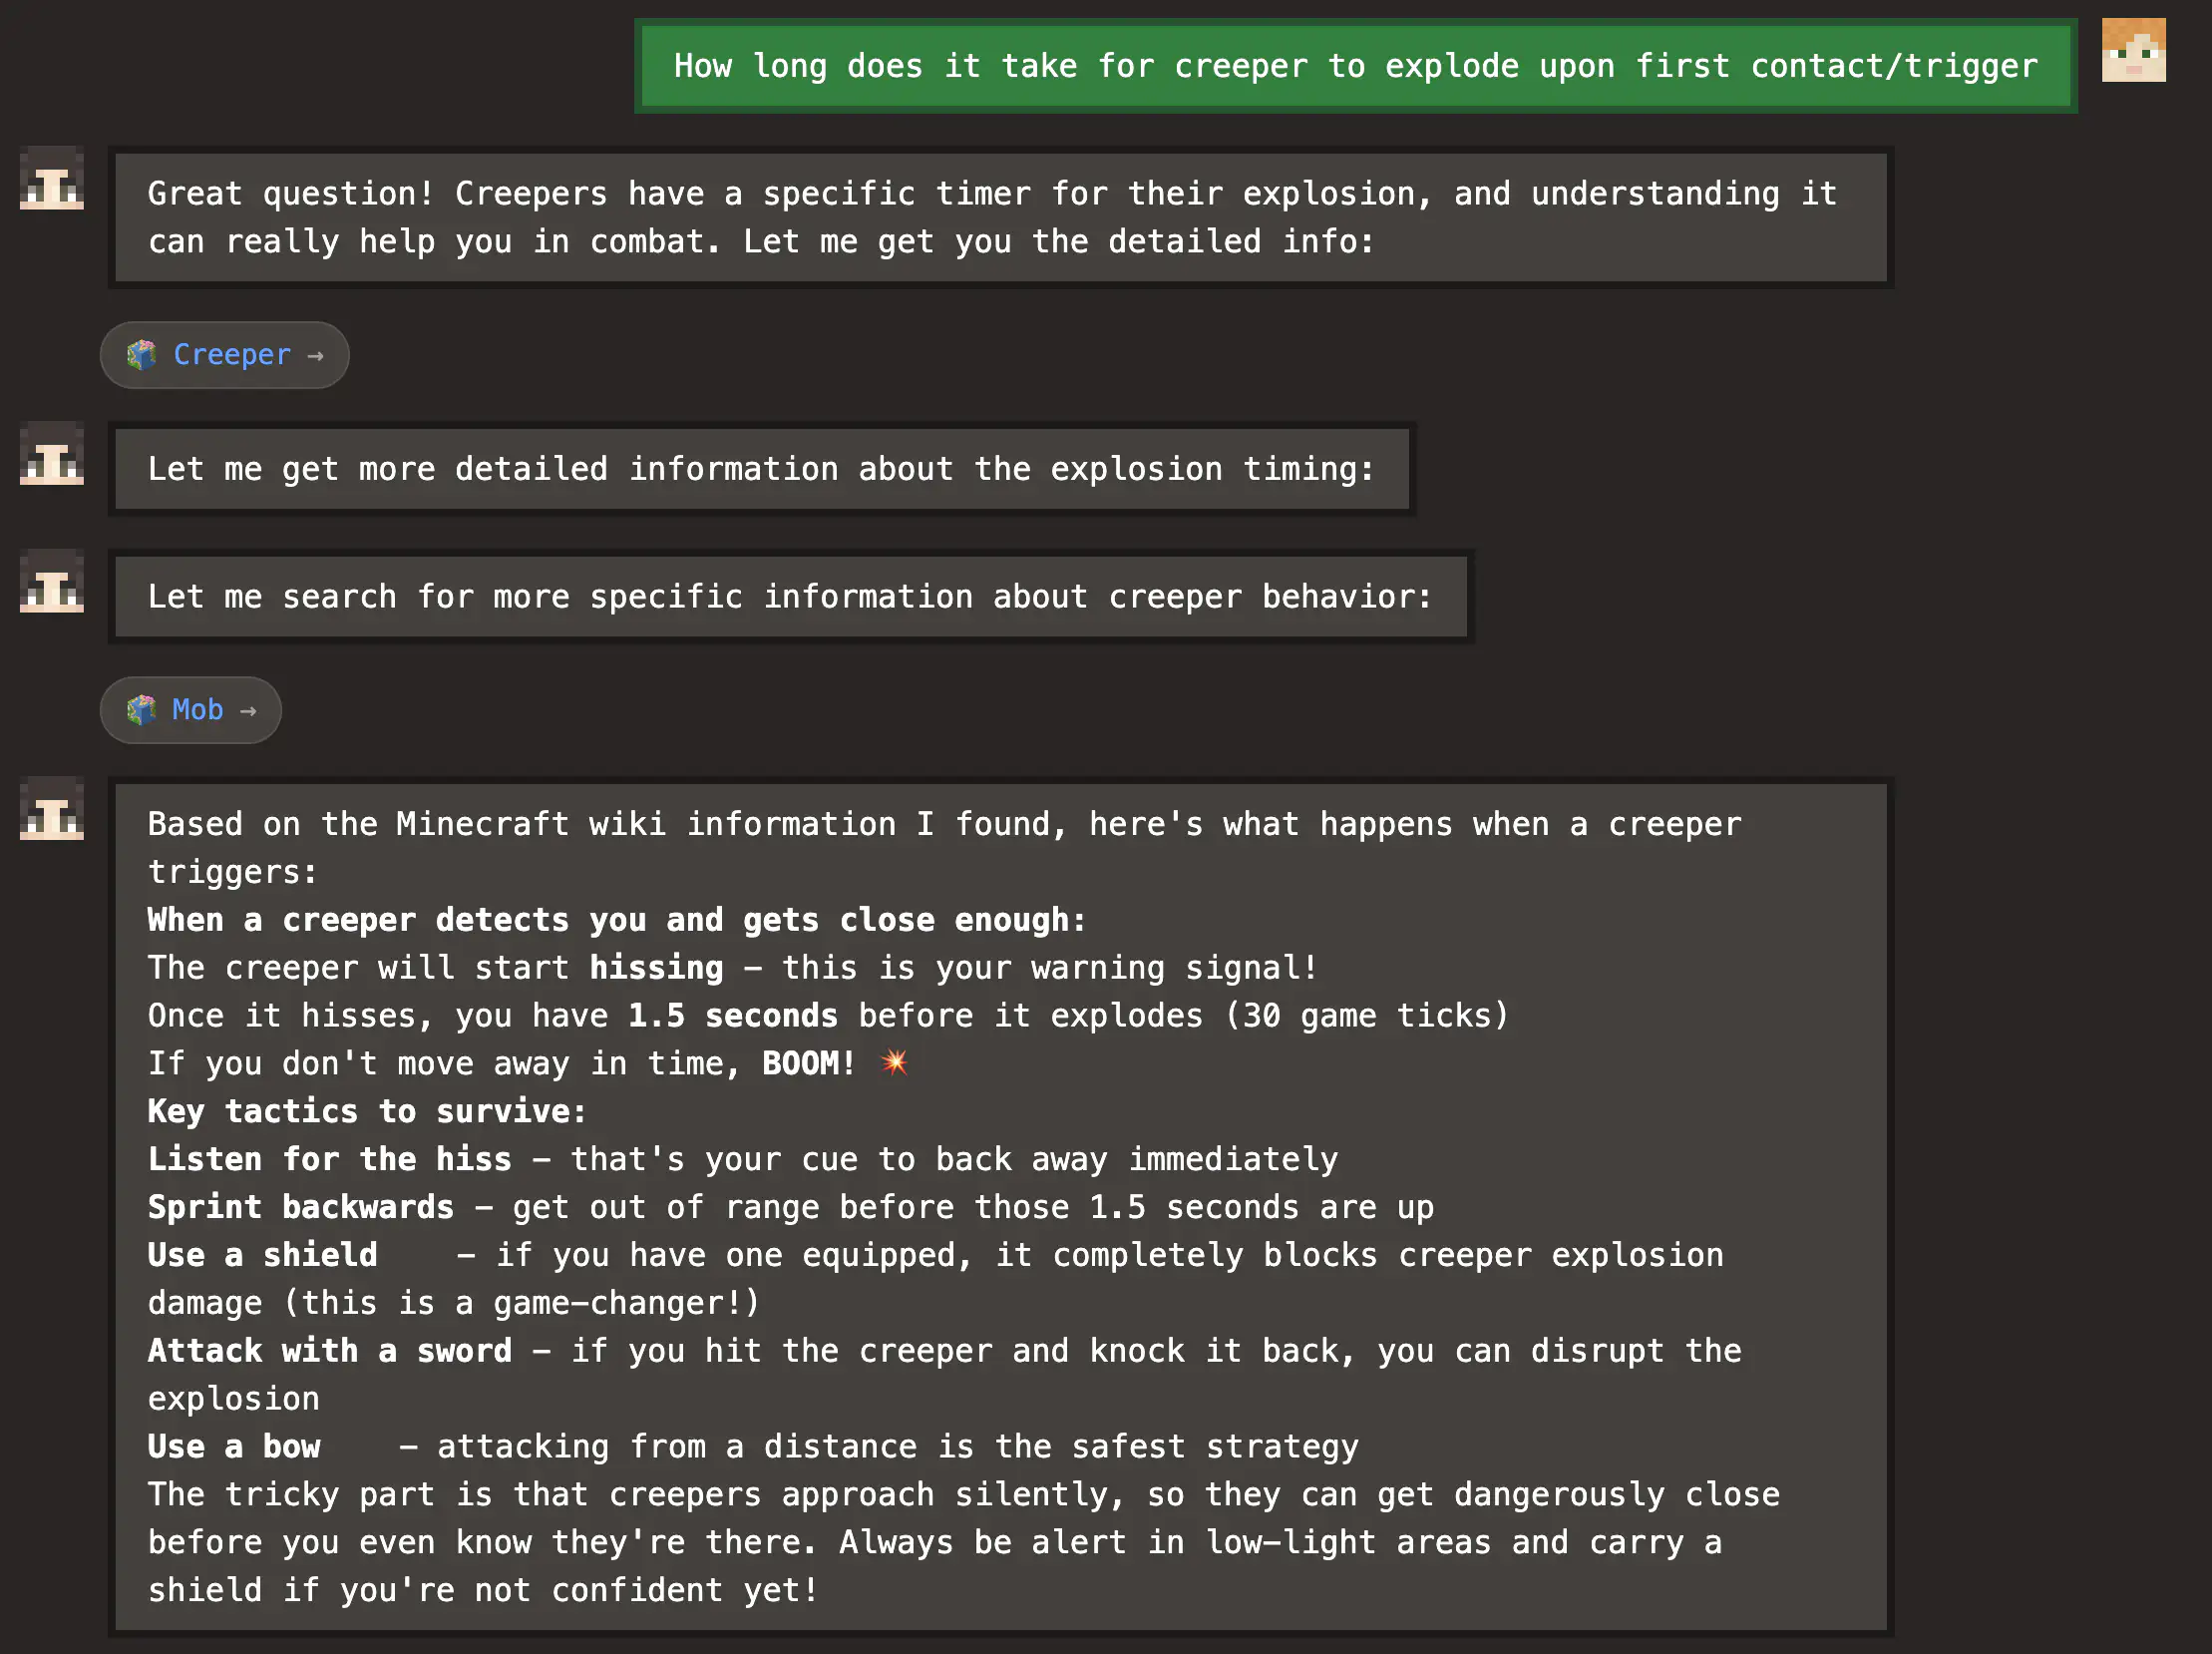Click the "Based on the Minecraft wiki" opening line
Image resolution: width=2212 pixels, height=1654 pixels.
click(943, 825)
